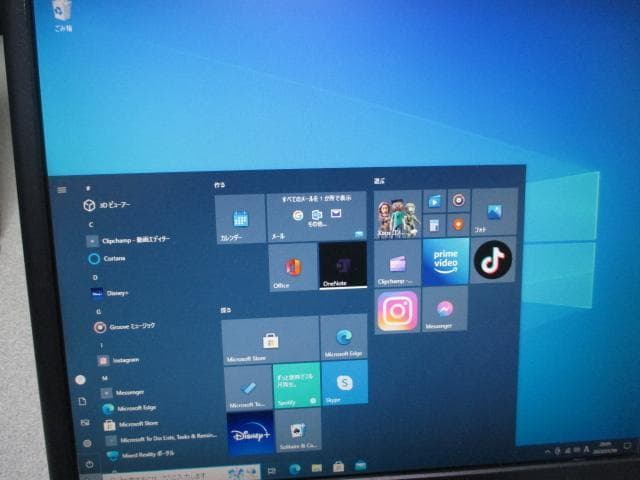Viewport: 640px width, 480px height.
Task: Open Instagram from the app list
Action: point(118,360)
